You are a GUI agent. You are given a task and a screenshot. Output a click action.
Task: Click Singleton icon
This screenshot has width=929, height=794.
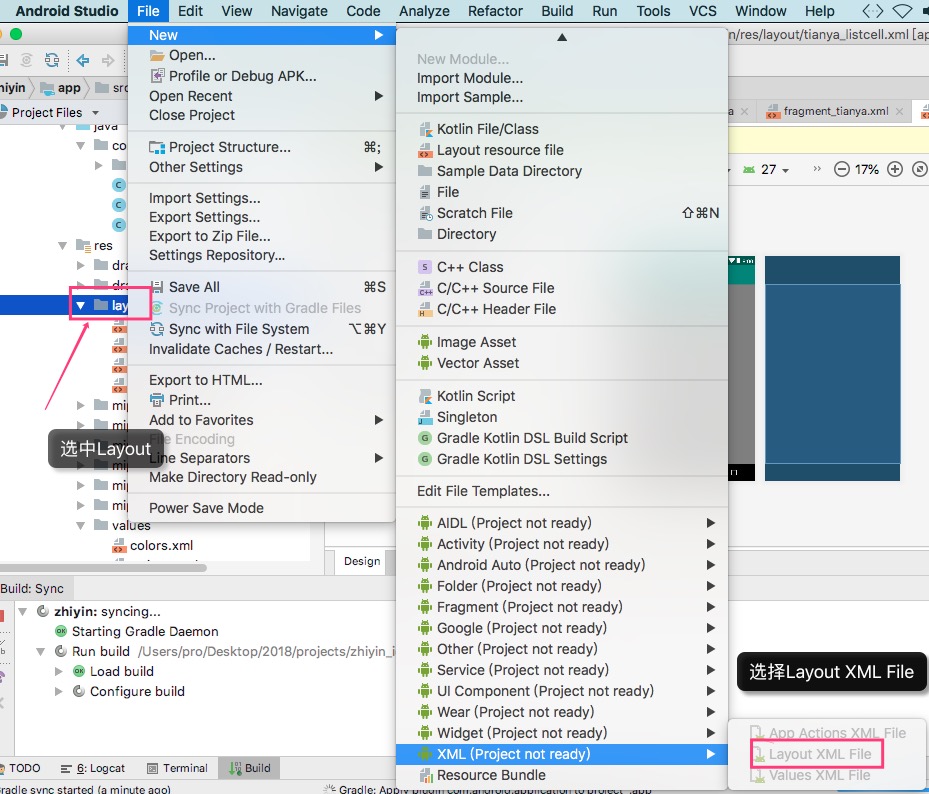(425, 417)
